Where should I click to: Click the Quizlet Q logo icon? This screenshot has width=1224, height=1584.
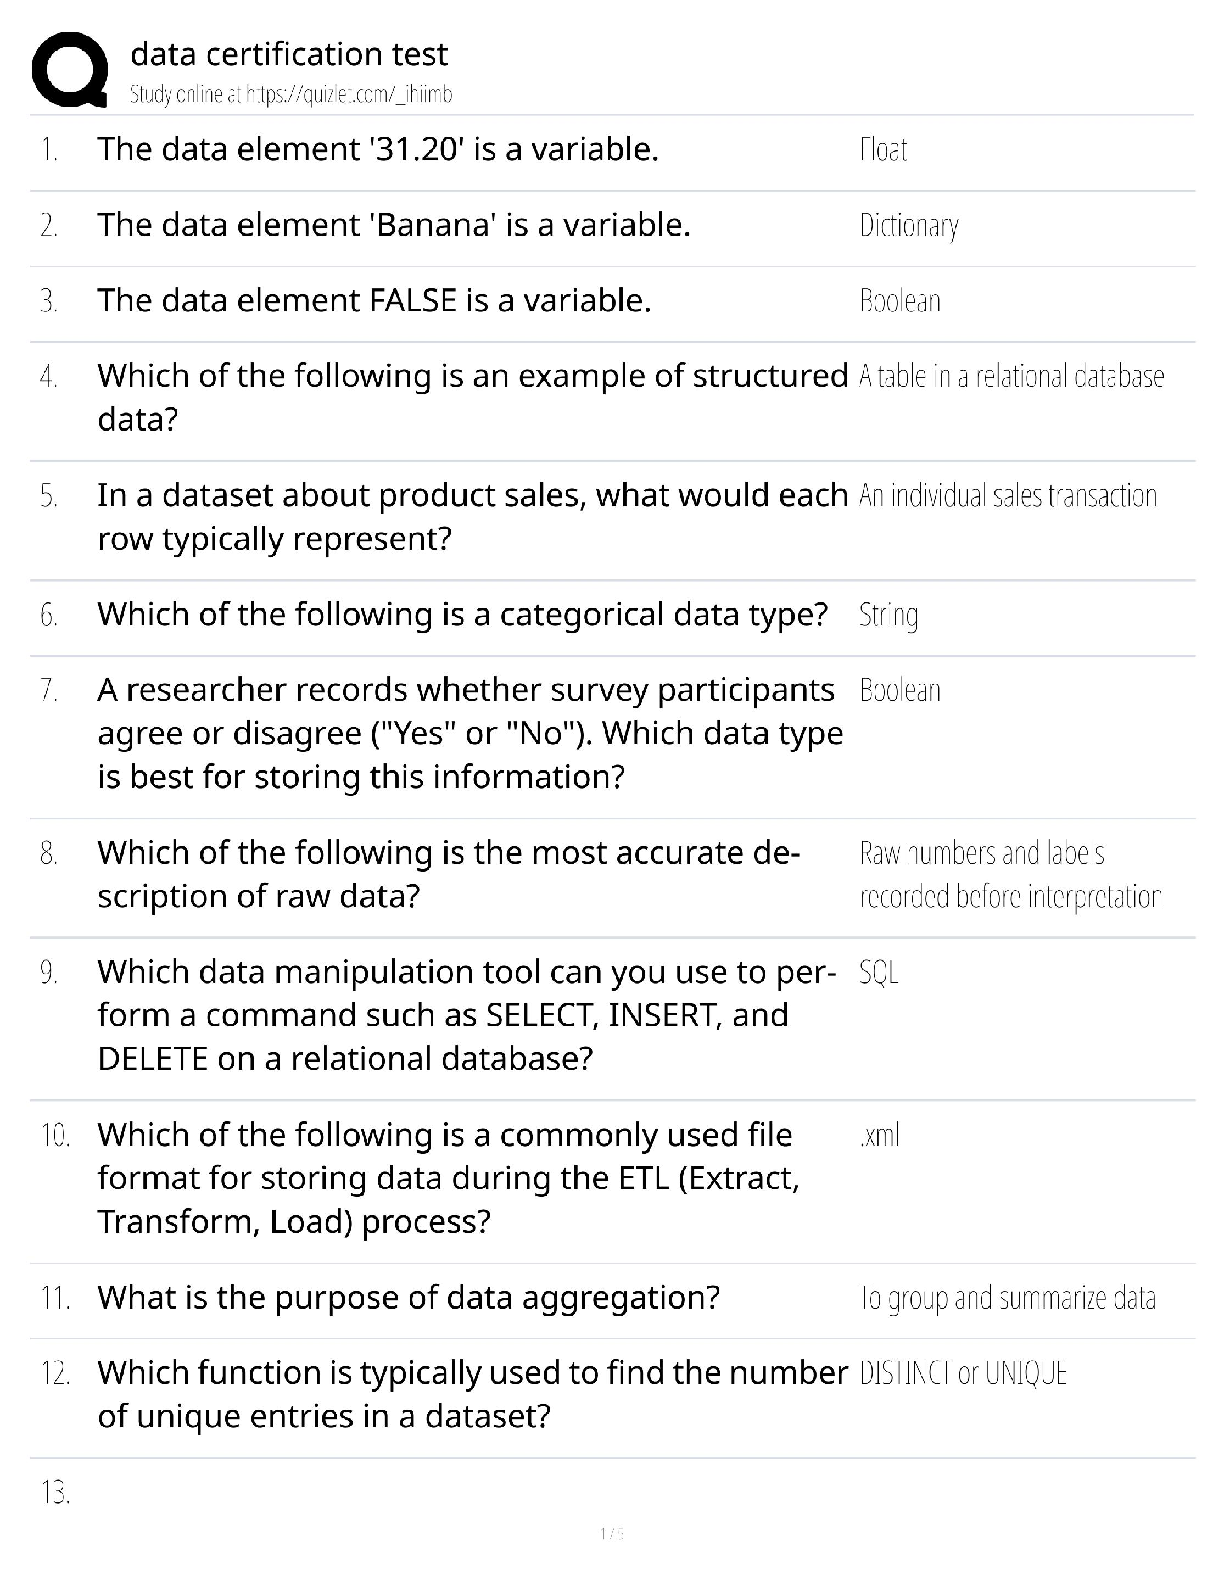(70, 70)
